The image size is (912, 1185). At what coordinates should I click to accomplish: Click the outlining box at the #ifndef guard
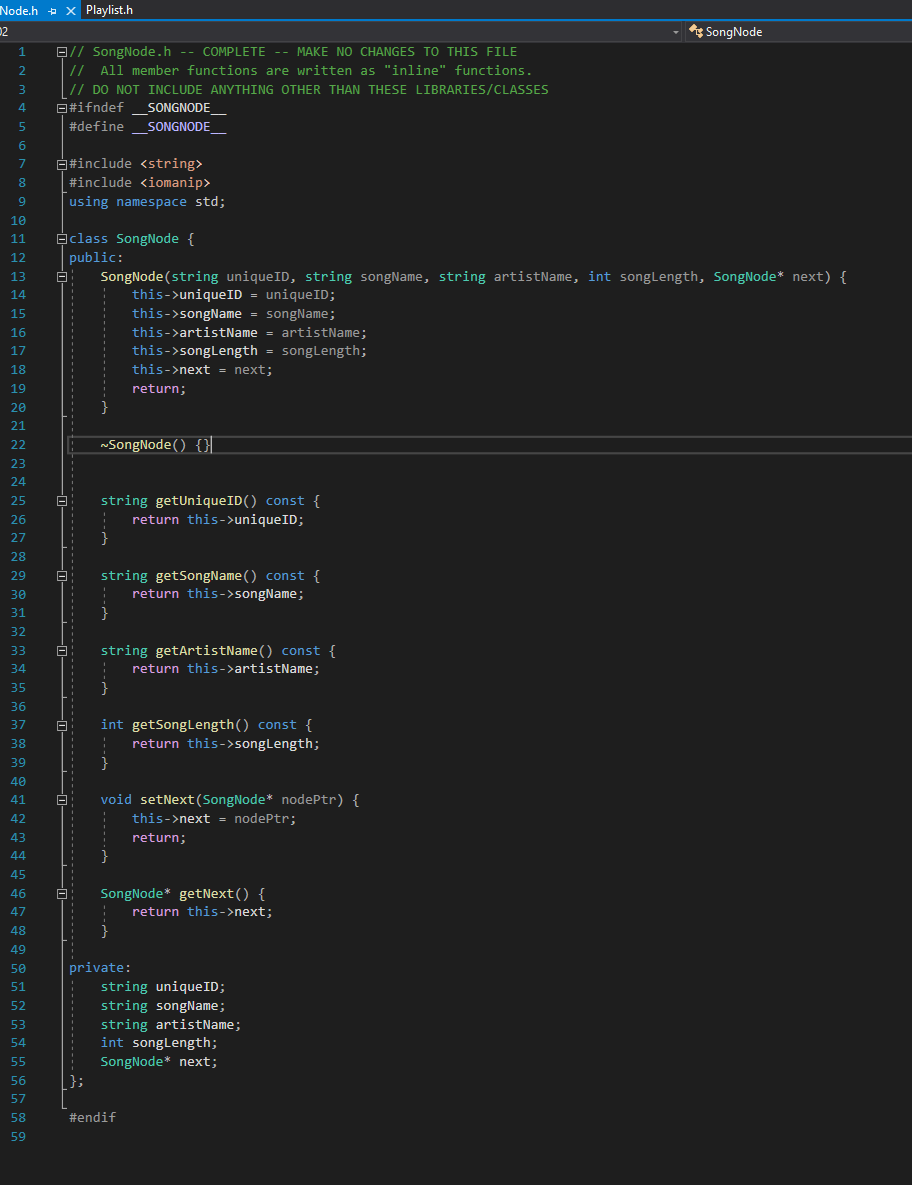(61, 107)
